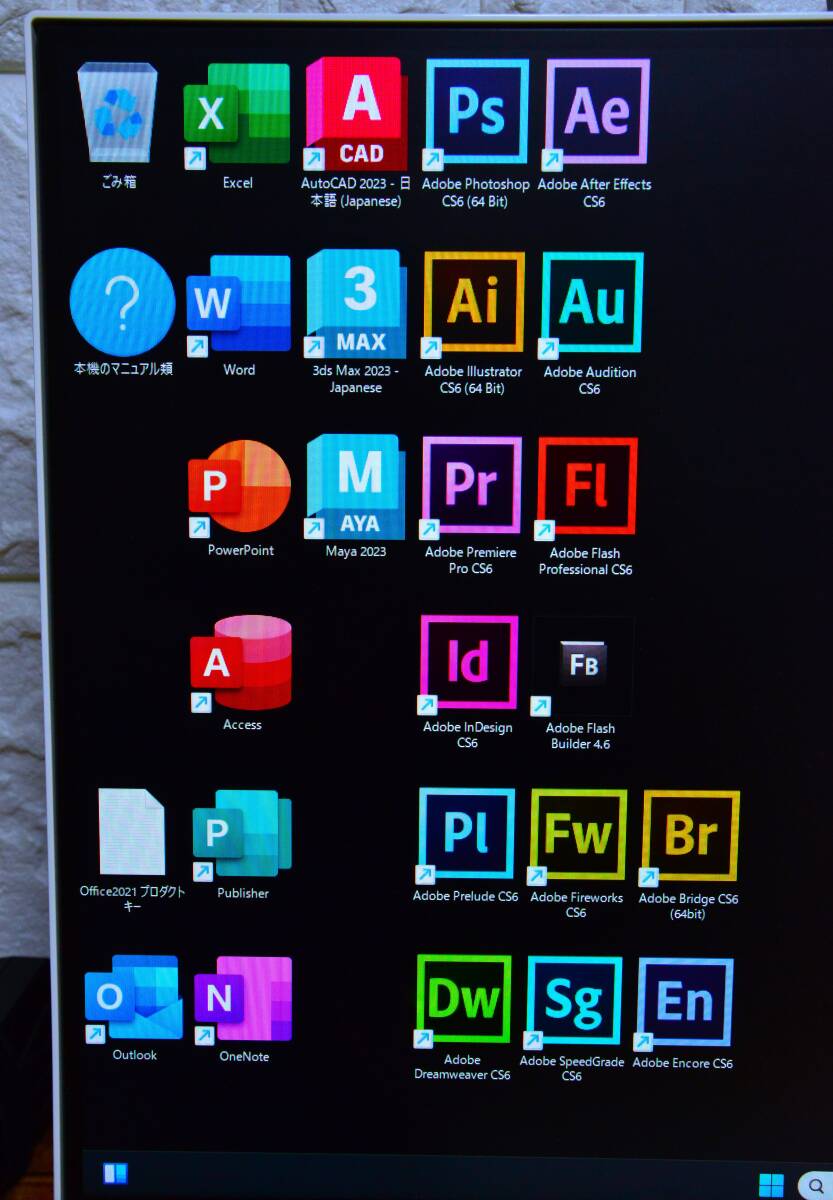Image resolution: width=833 pixels, height=1200 pixels.
Task: Open AutoCAD 2023 Japanese shortcut
Action: [x=356, y=114]
